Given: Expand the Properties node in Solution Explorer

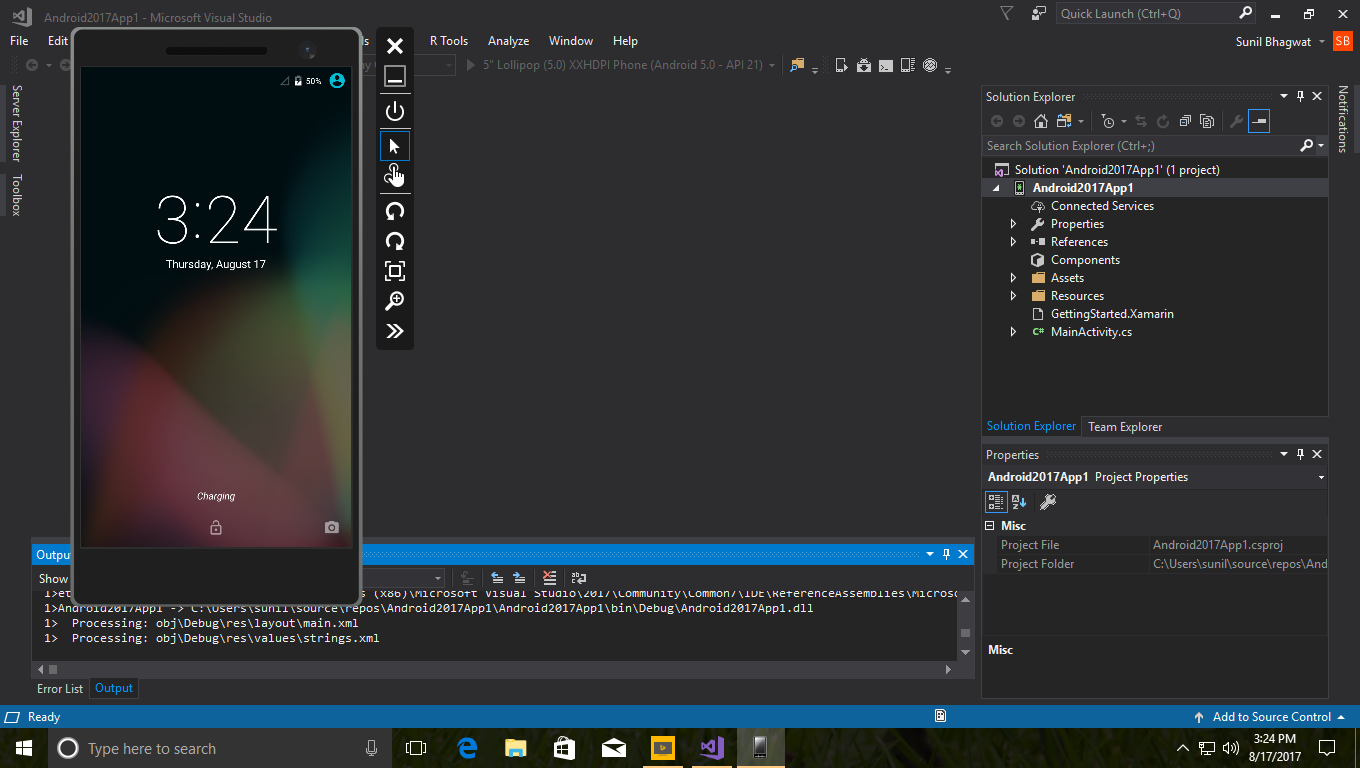Looking at the screenshot, I should tap(1013, 224).
